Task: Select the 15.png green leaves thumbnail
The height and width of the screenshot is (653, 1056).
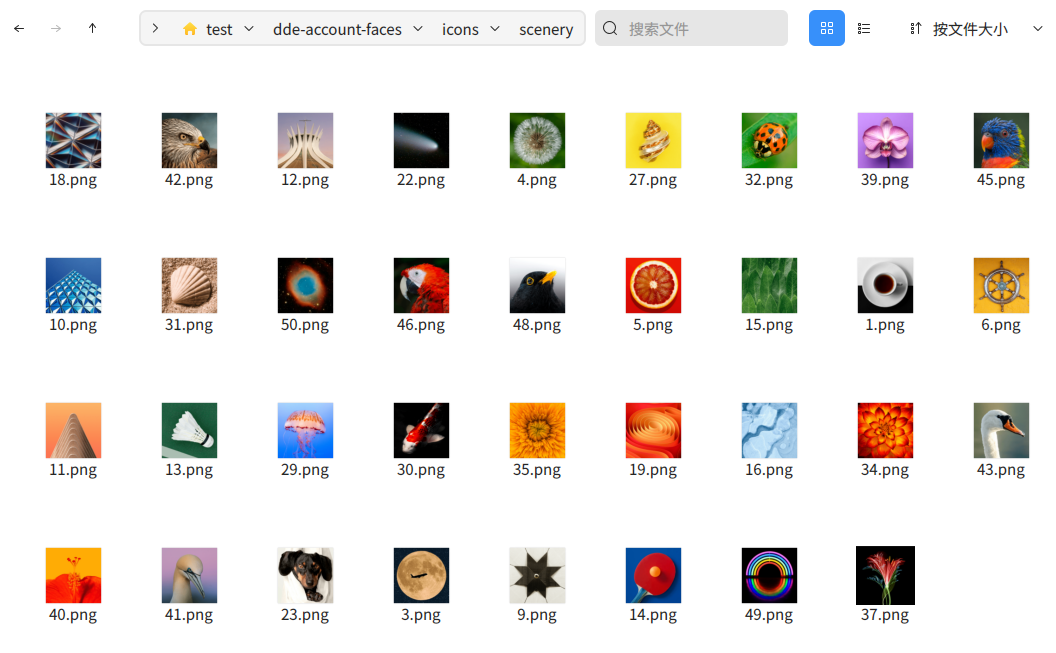Action: coord(769,285)
